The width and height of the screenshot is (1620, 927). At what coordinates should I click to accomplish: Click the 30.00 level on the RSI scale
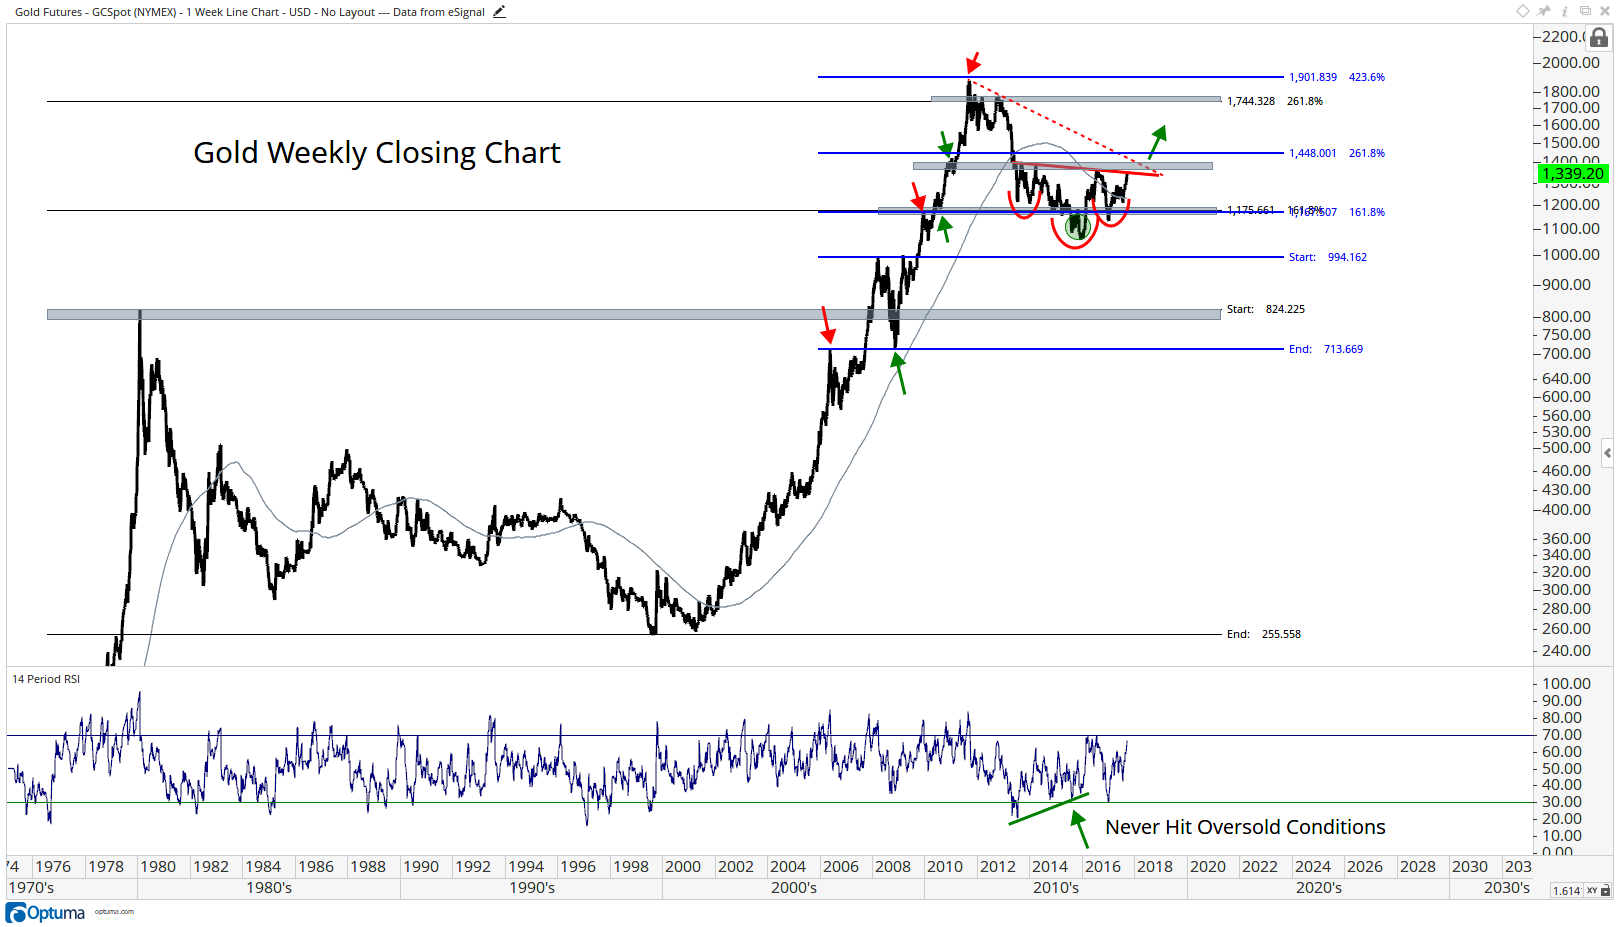[1562, 802]
